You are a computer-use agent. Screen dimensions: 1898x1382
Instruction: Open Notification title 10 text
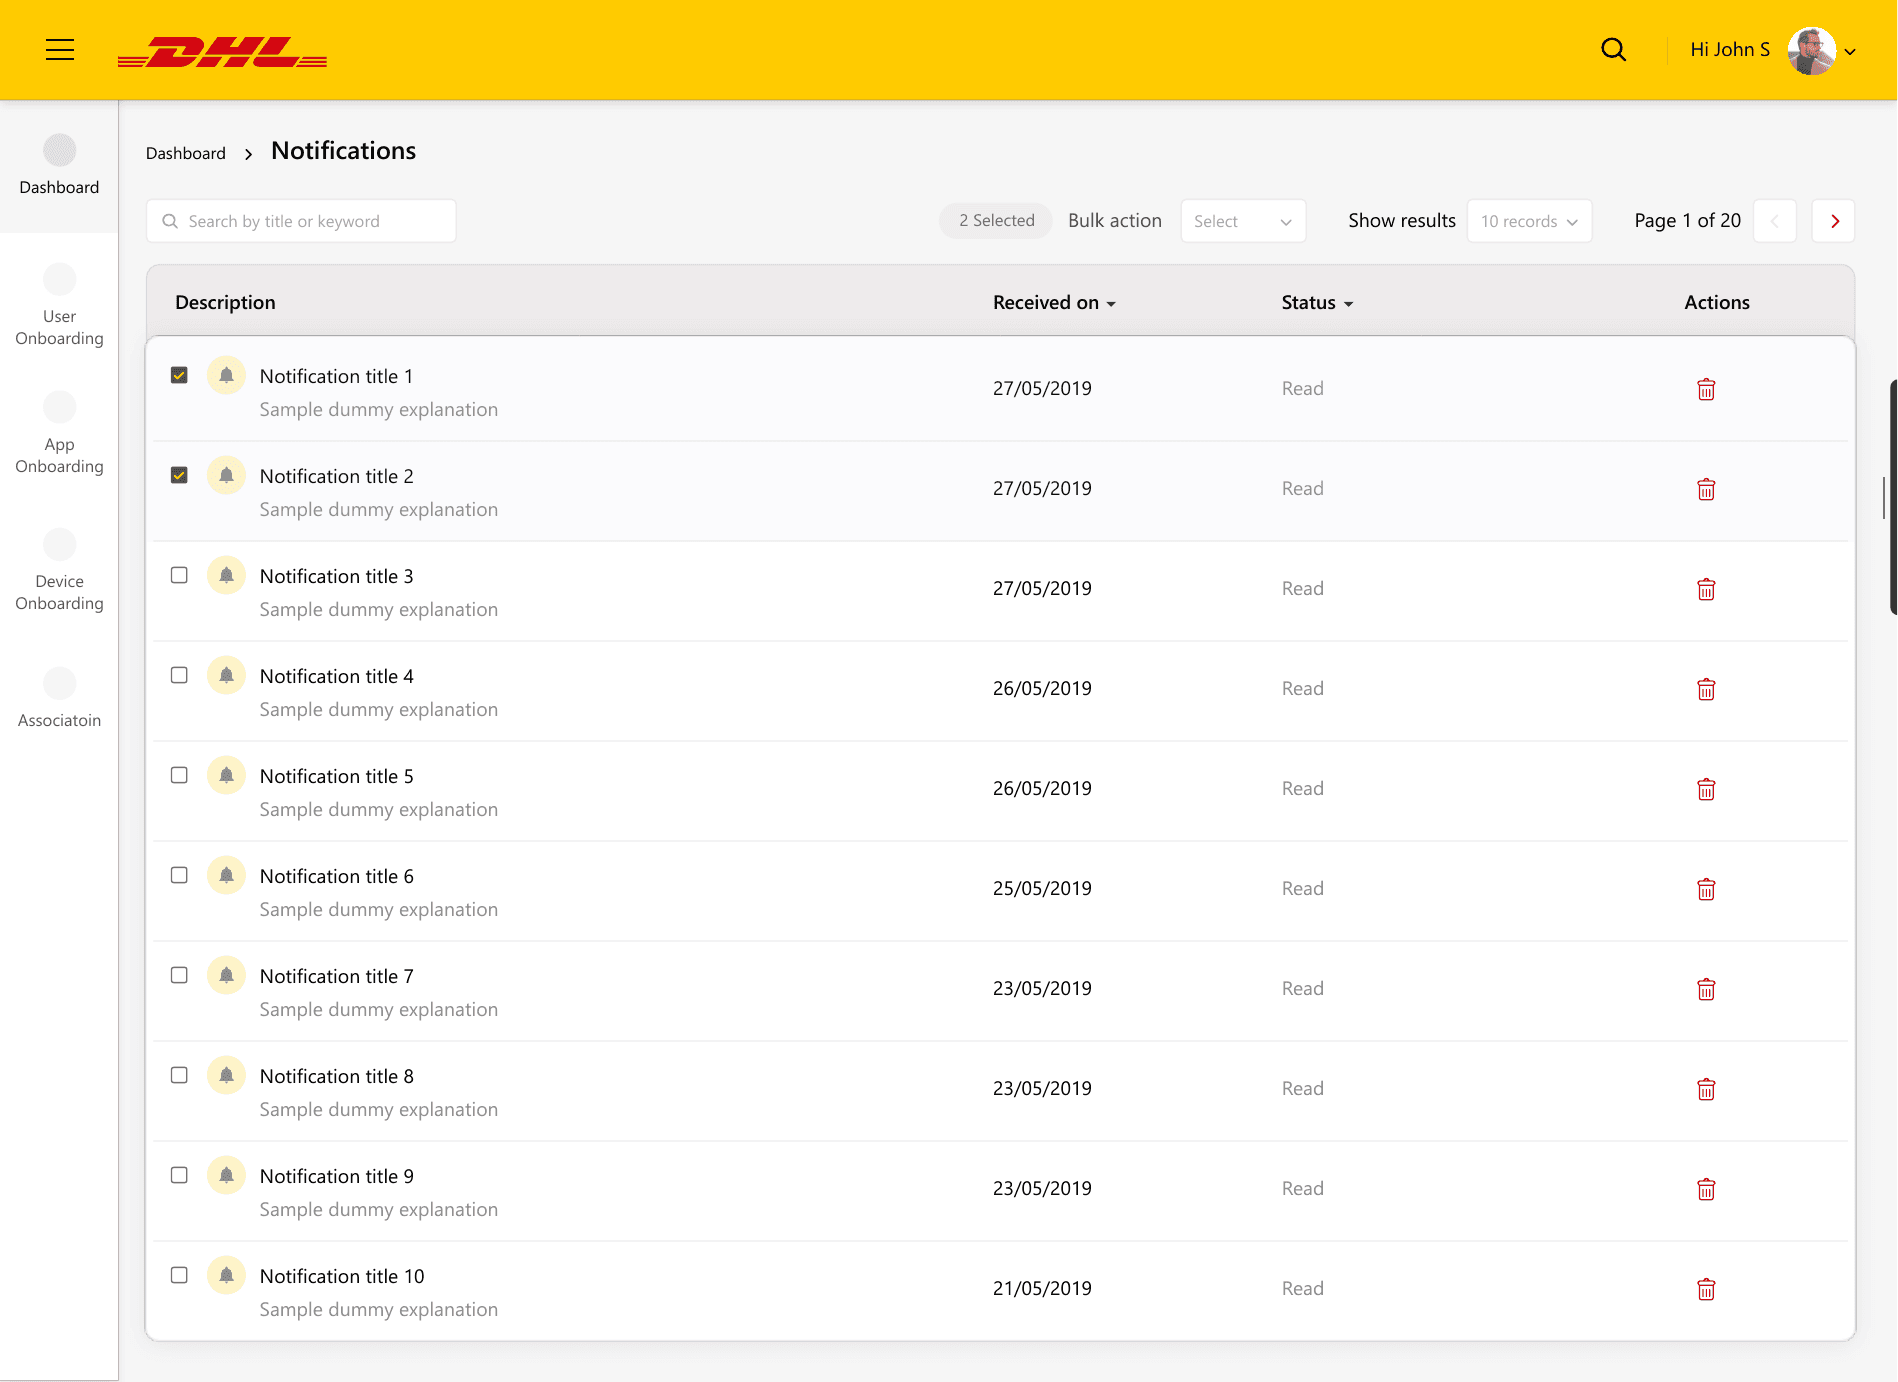point(342,1276)
